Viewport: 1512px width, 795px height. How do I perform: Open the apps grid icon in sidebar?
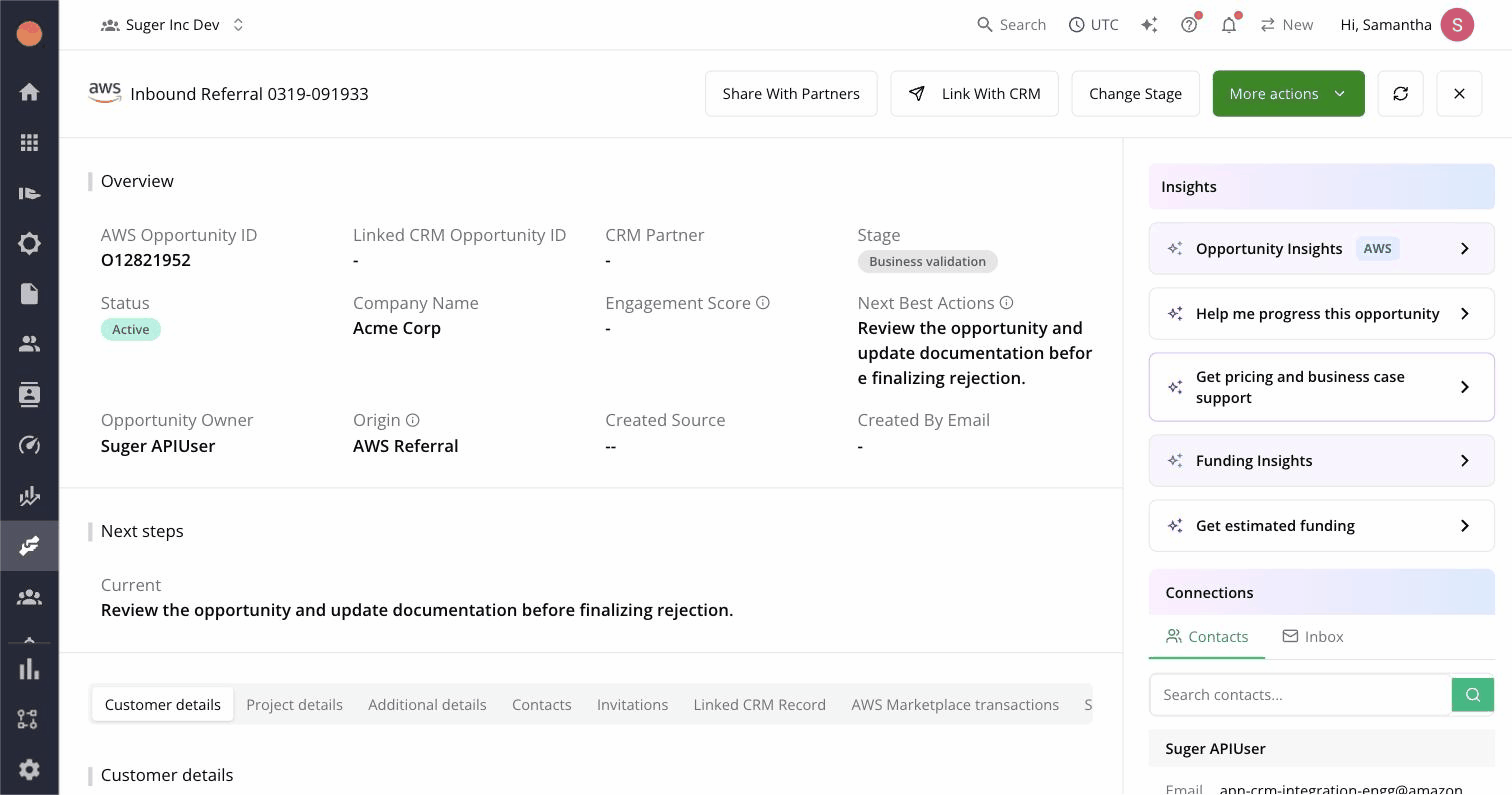point(29,143)
